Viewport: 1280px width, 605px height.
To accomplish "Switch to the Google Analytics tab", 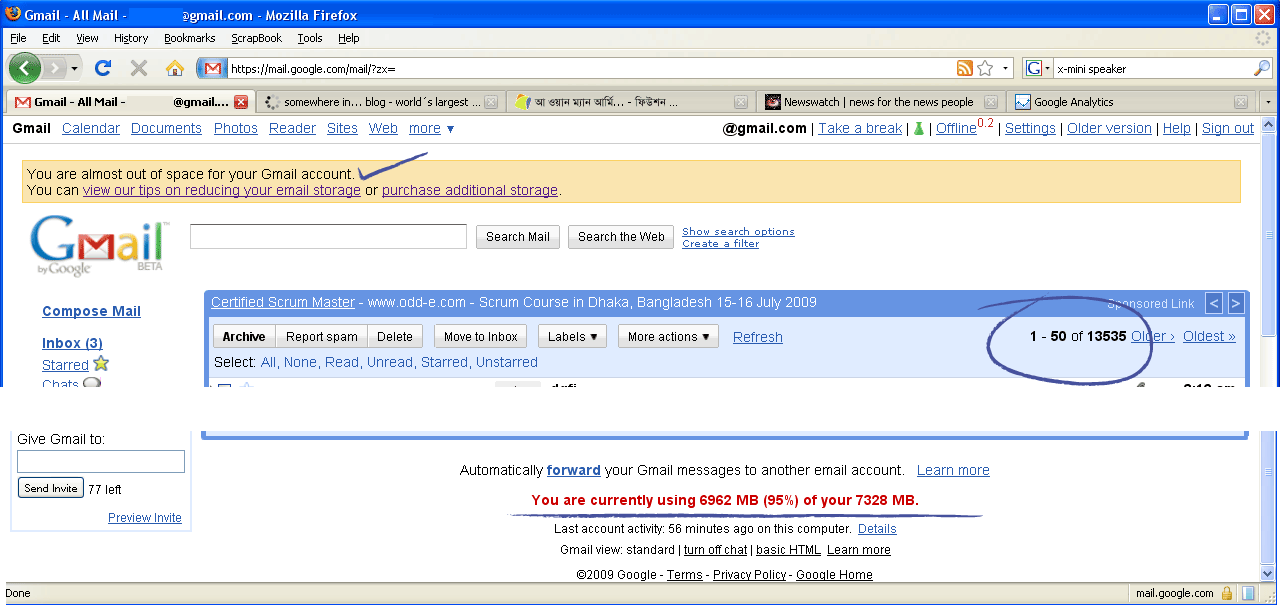I will click(x=1131, y=102).
